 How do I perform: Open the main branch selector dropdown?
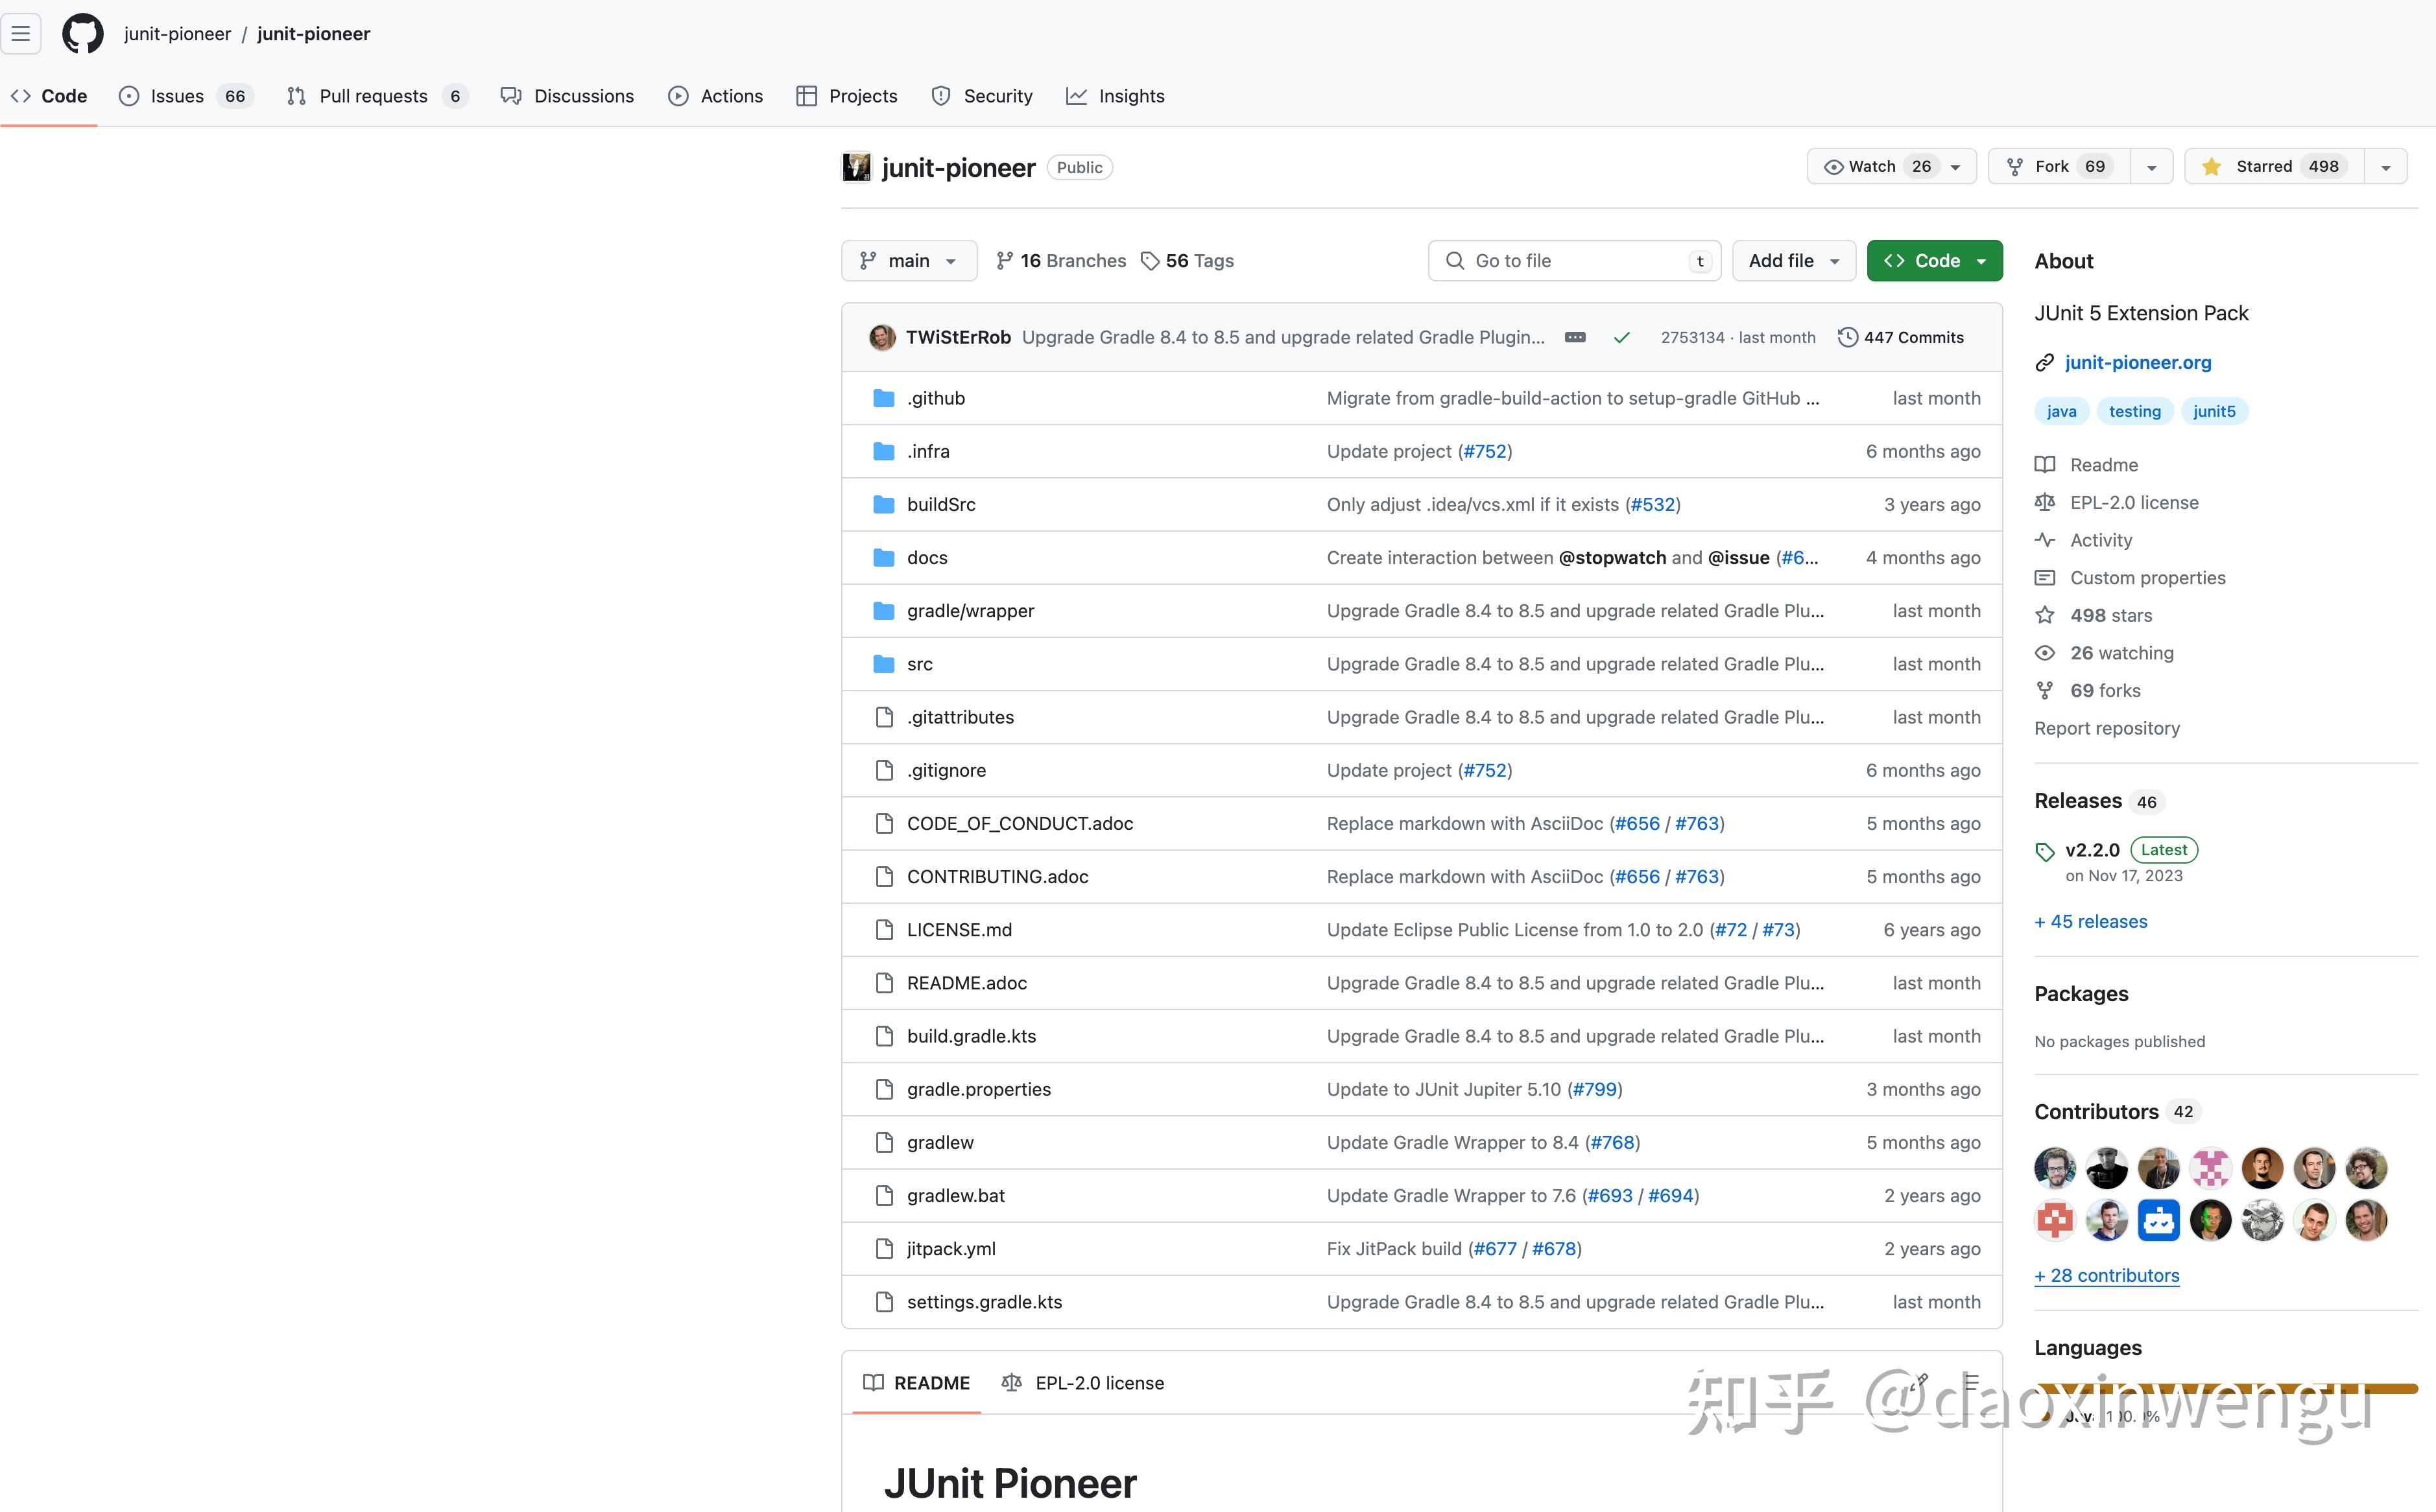pos(908,261)
